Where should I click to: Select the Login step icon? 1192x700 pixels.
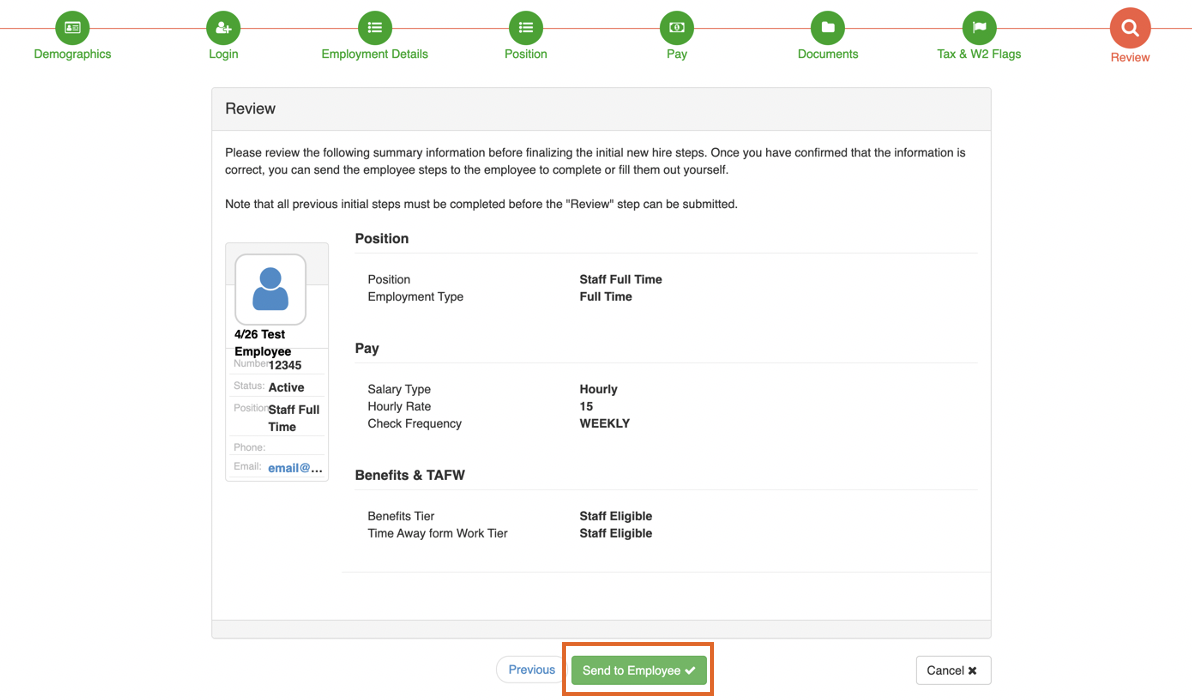coord(222,28)
